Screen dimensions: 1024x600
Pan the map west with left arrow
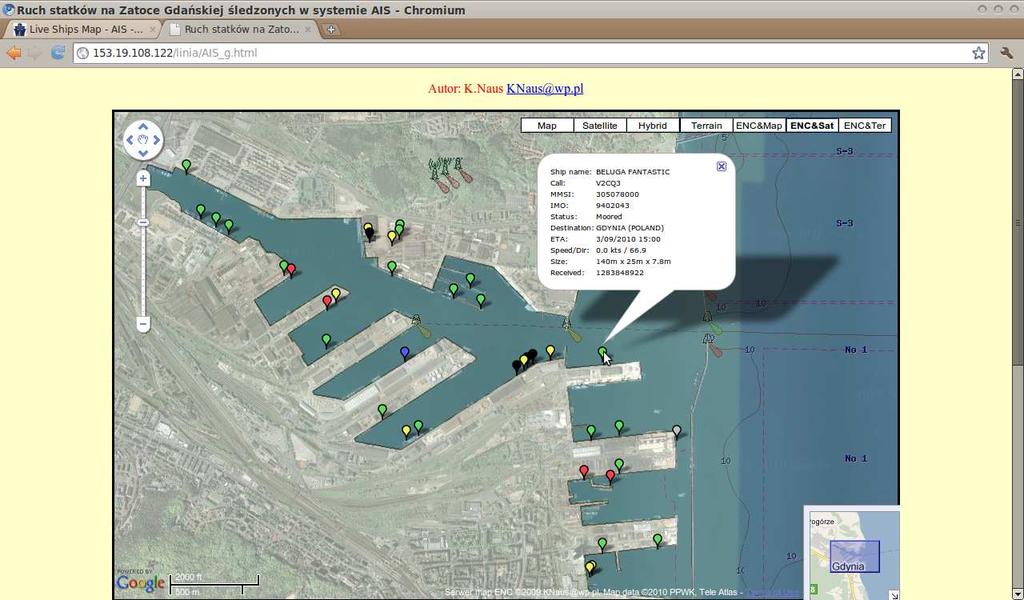click(x=129, y=140)
